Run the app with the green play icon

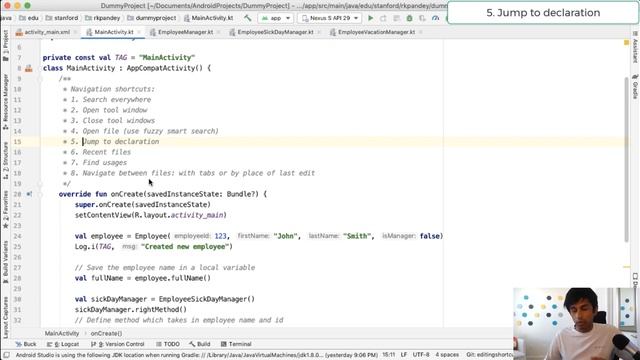[370, 18]
